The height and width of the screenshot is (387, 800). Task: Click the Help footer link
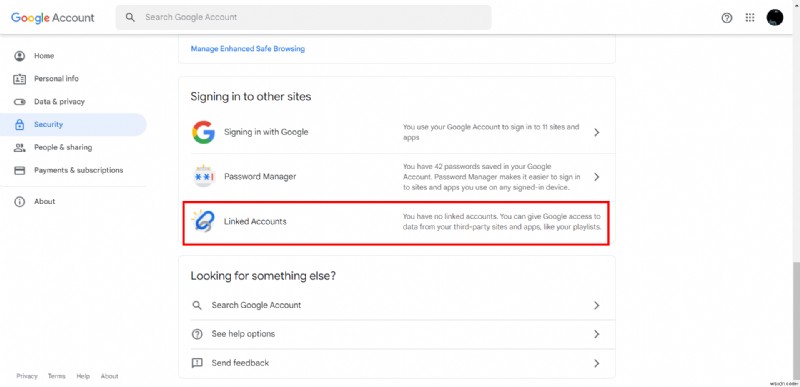83,376
